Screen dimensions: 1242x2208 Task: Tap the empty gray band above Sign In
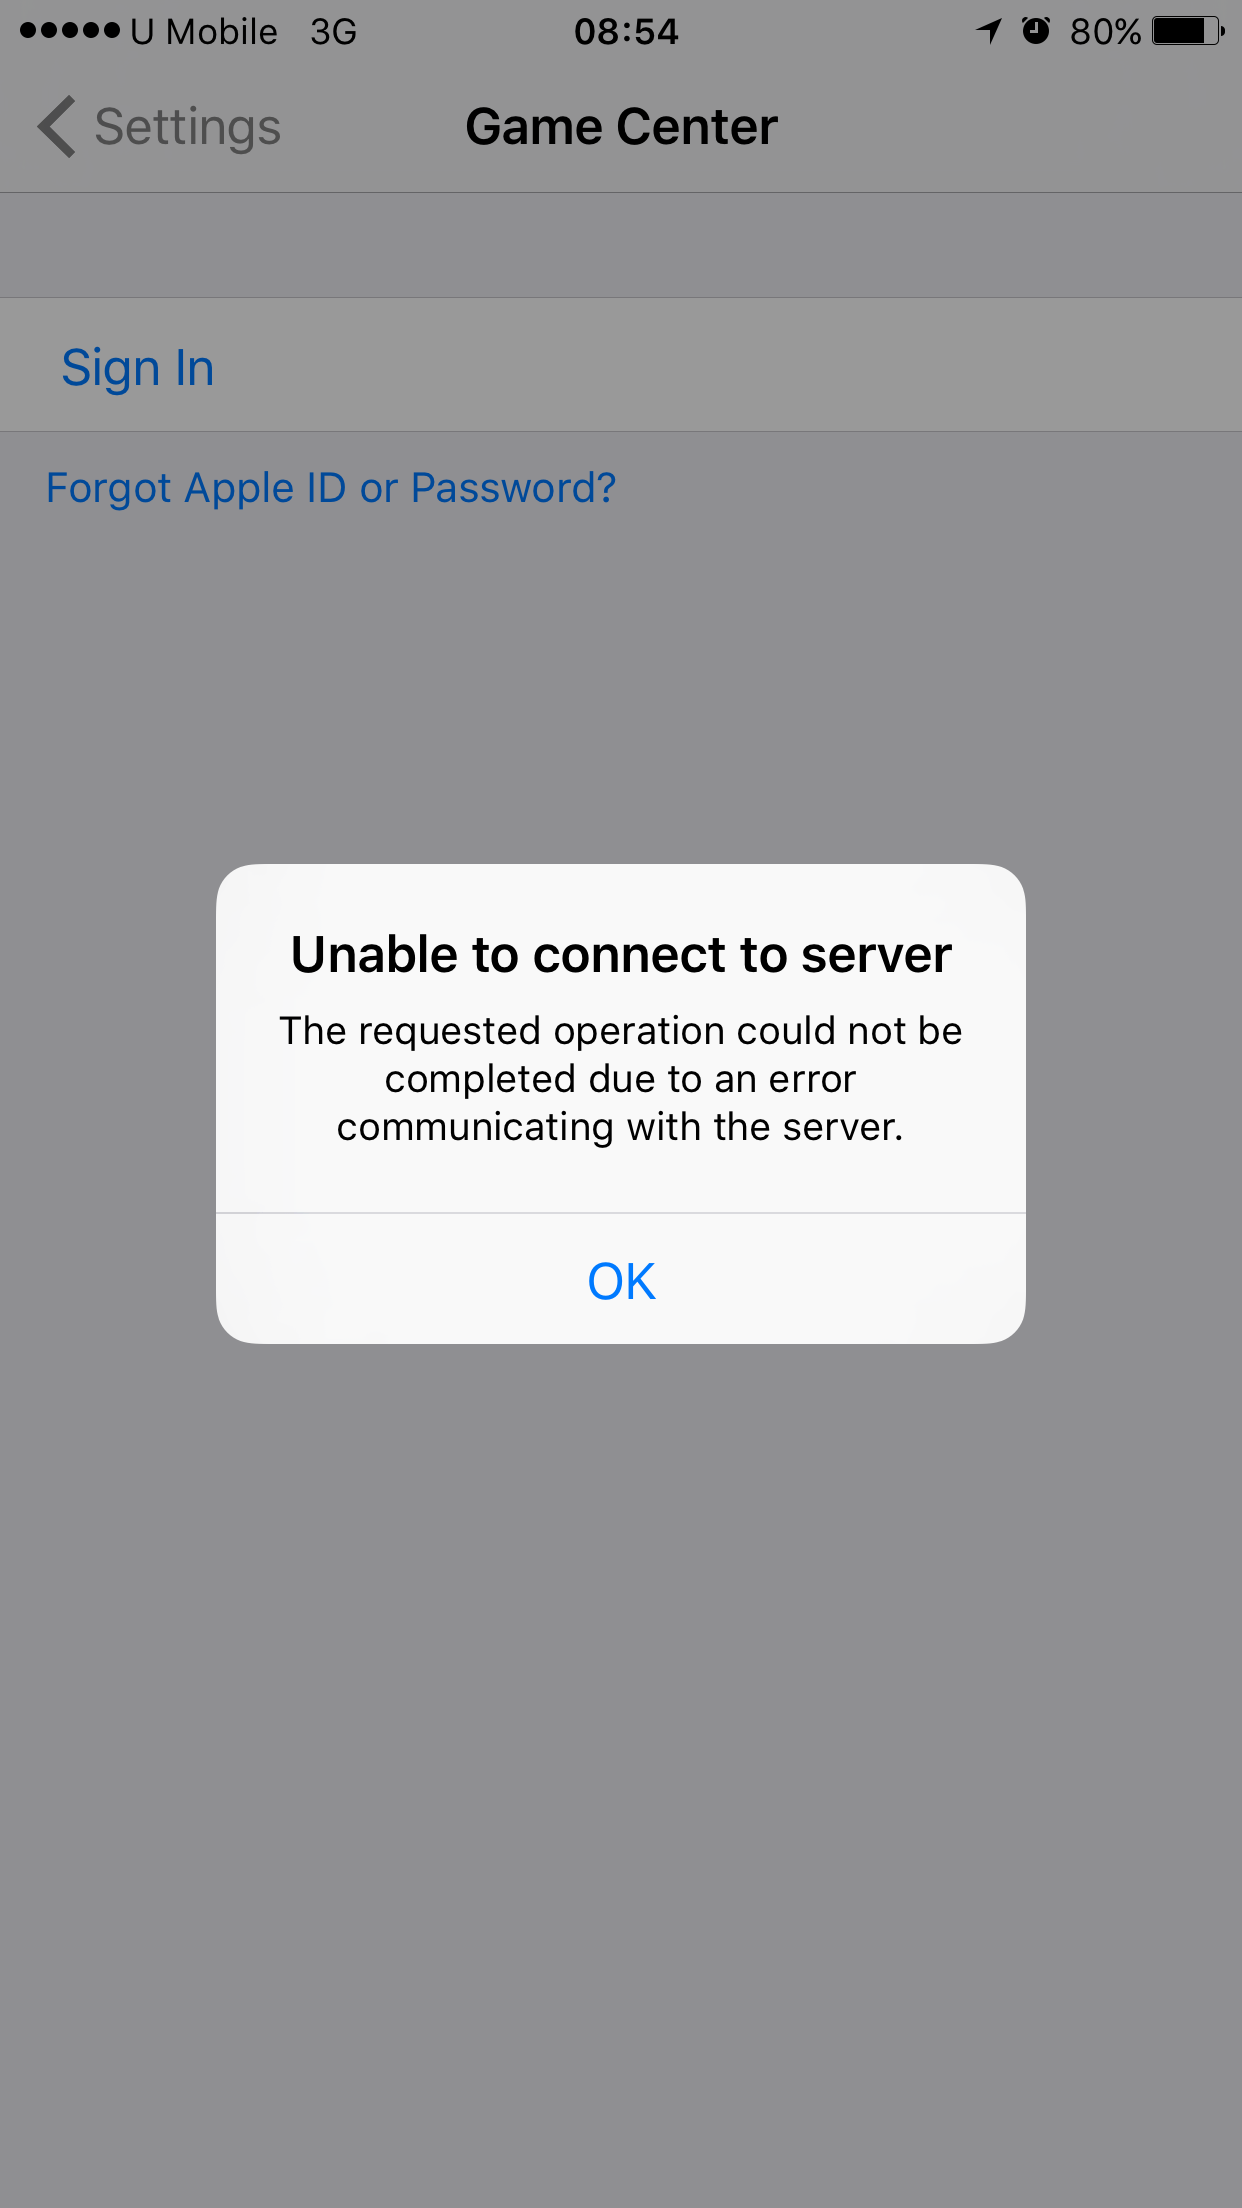click(x=621, y=245)
